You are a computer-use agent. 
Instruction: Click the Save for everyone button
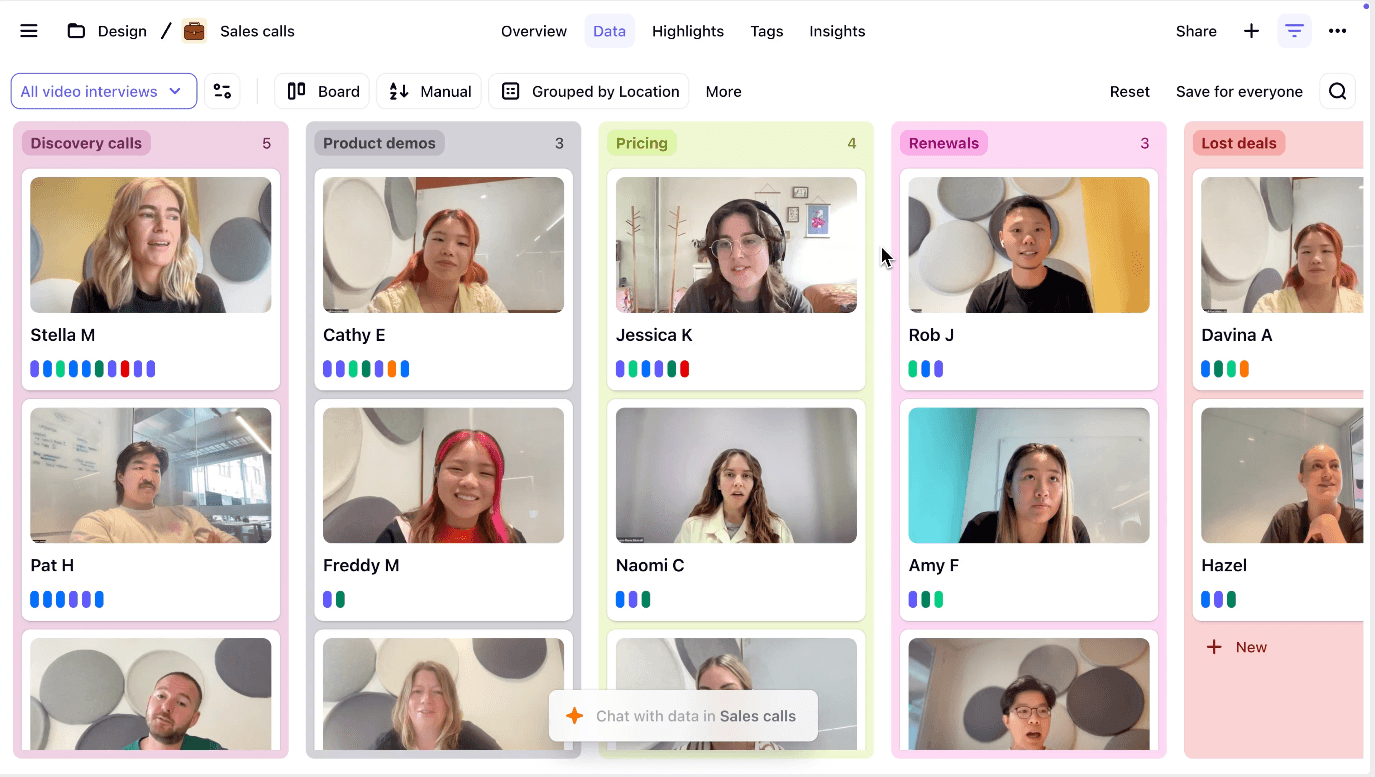[1239, 91]
